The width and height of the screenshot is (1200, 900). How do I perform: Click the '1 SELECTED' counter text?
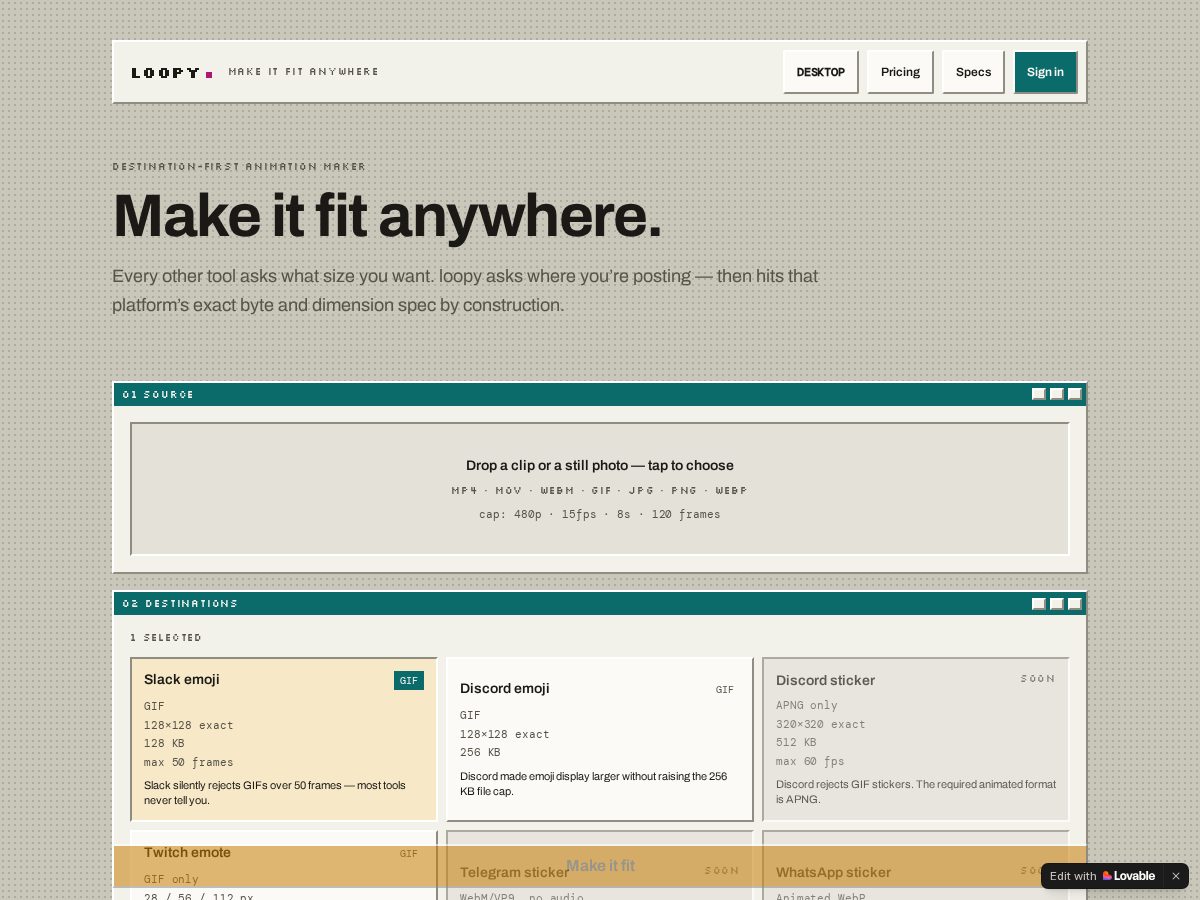click(166, 637)
